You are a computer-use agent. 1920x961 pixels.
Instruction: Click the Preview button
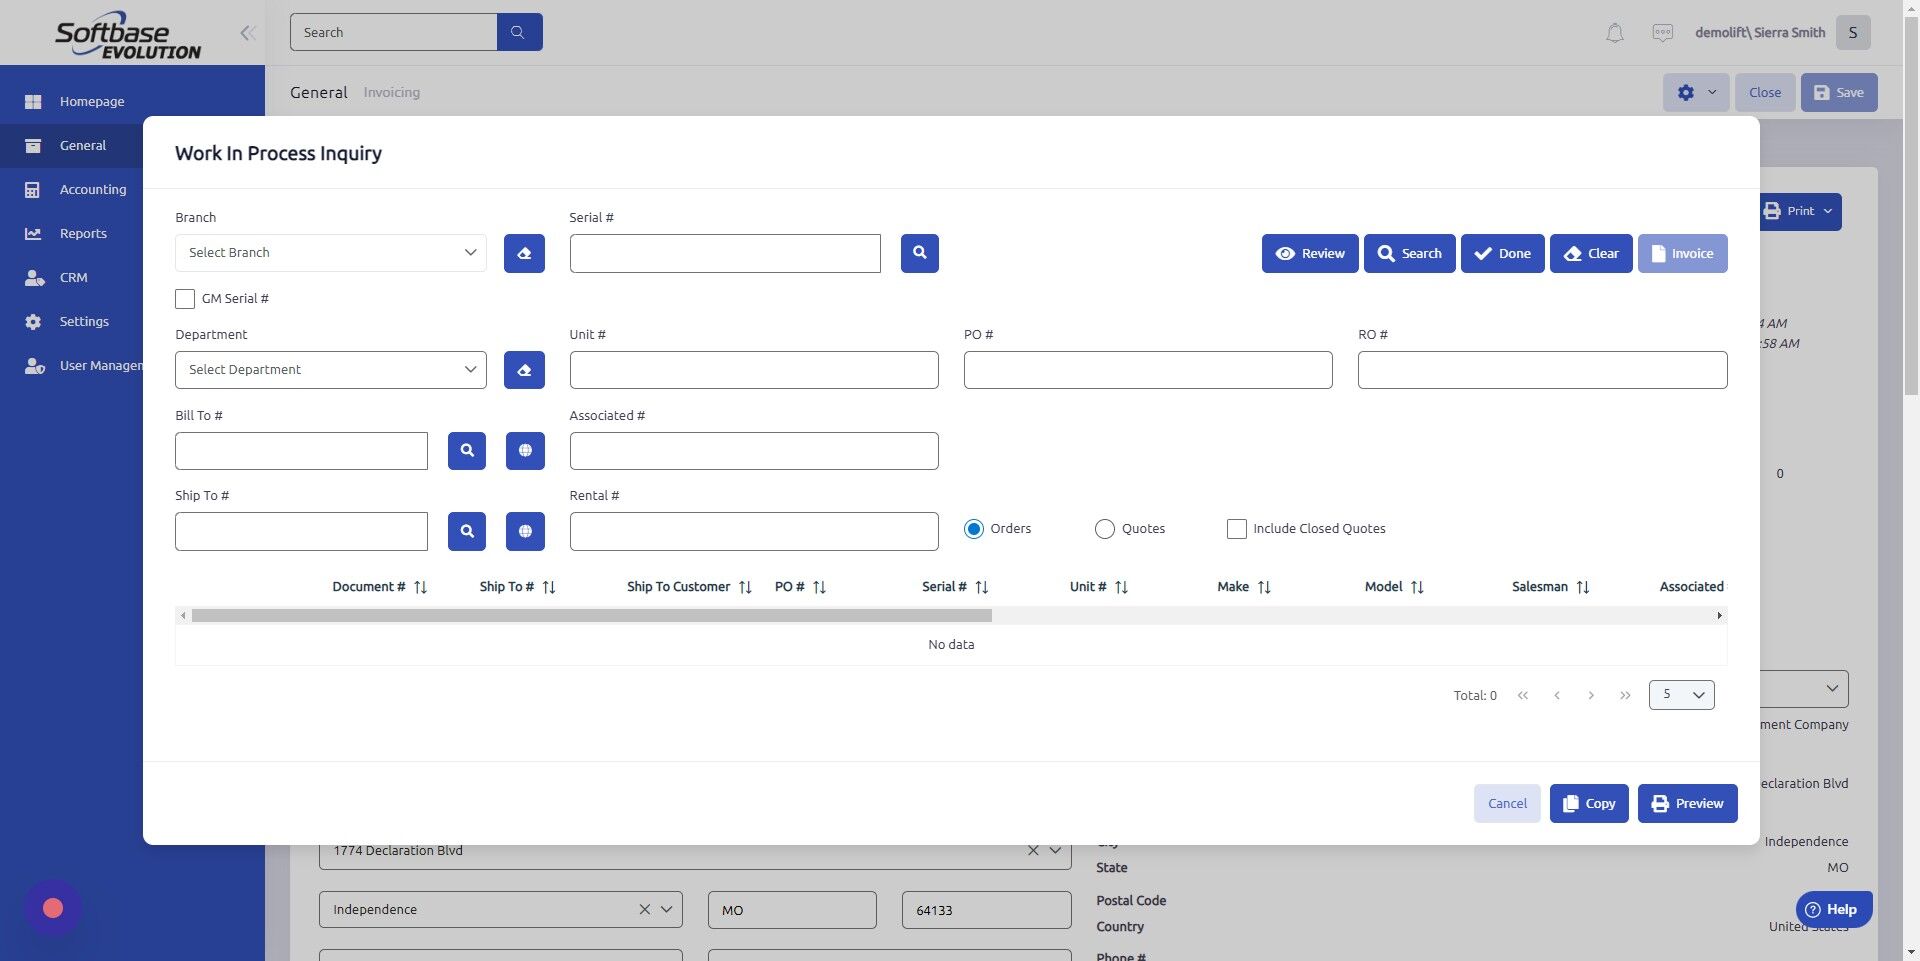coord(1687,803)
